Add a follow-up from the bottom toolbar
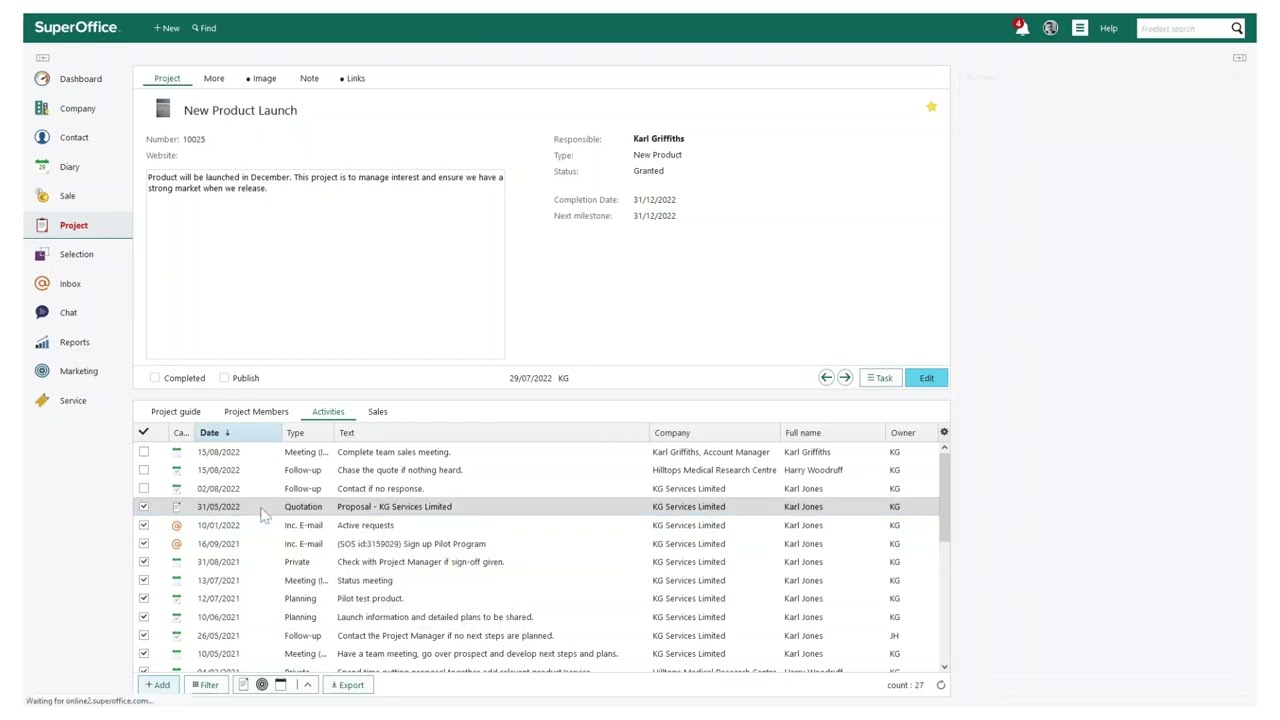This screenshot has height=720, width=1280. 262,685
